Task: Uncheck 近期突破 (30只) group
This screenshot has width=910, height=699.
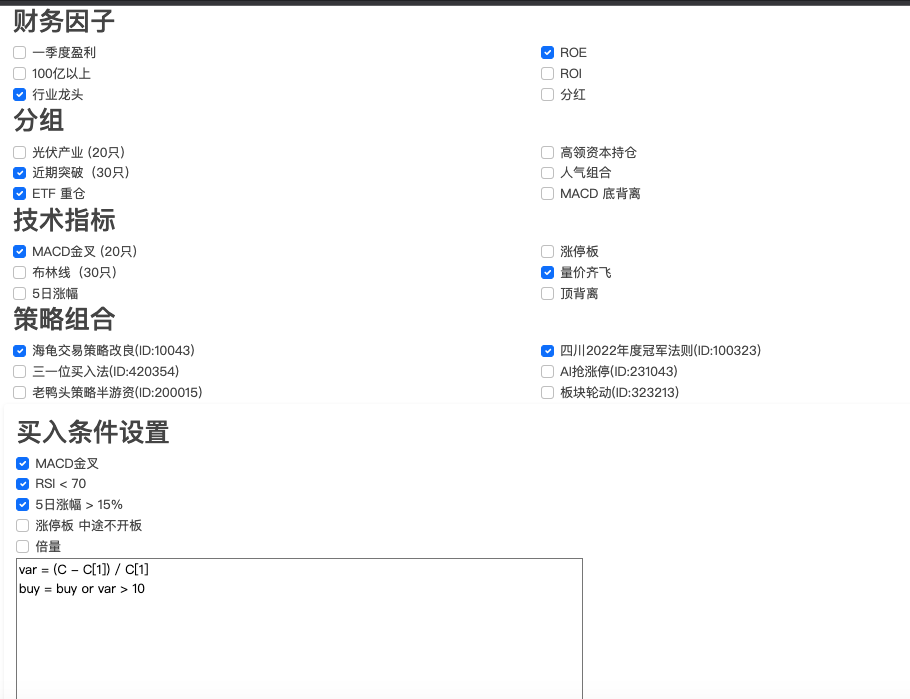Action: [20, 173]
